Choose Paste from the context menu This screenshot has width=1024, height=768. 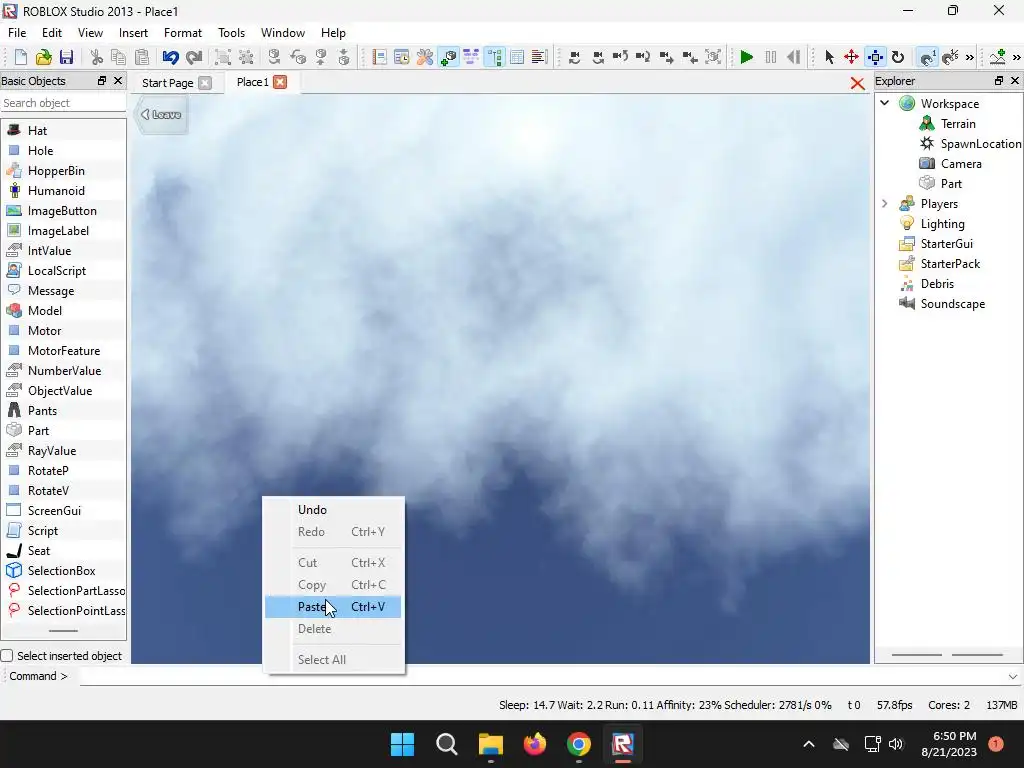333,607
